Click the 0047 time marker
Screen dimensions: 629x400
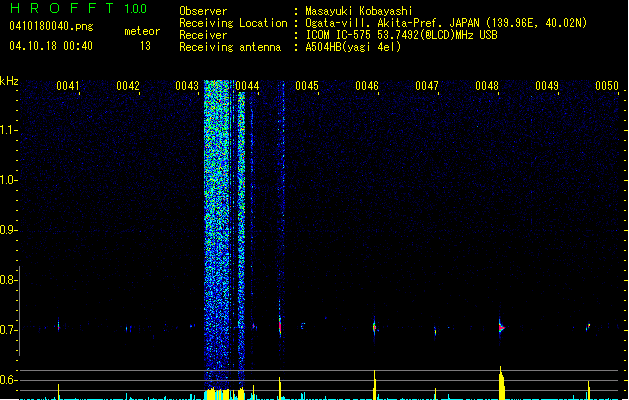(x=427, y=86)
